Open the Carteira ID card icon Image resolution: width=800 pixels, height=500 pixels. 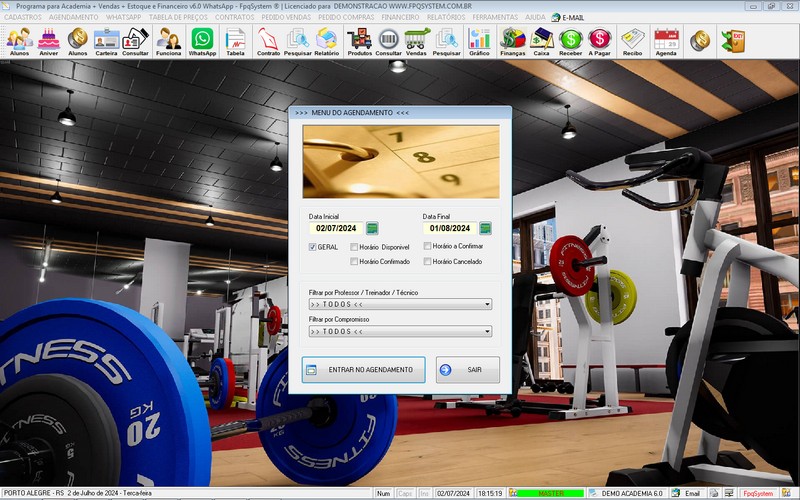click(x=107, y=42)
